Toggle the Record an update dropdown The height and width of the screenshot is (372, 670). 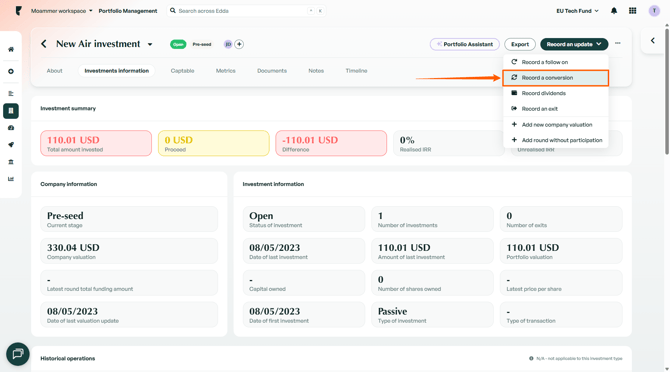pyautogui.click(x=574, y=44)
